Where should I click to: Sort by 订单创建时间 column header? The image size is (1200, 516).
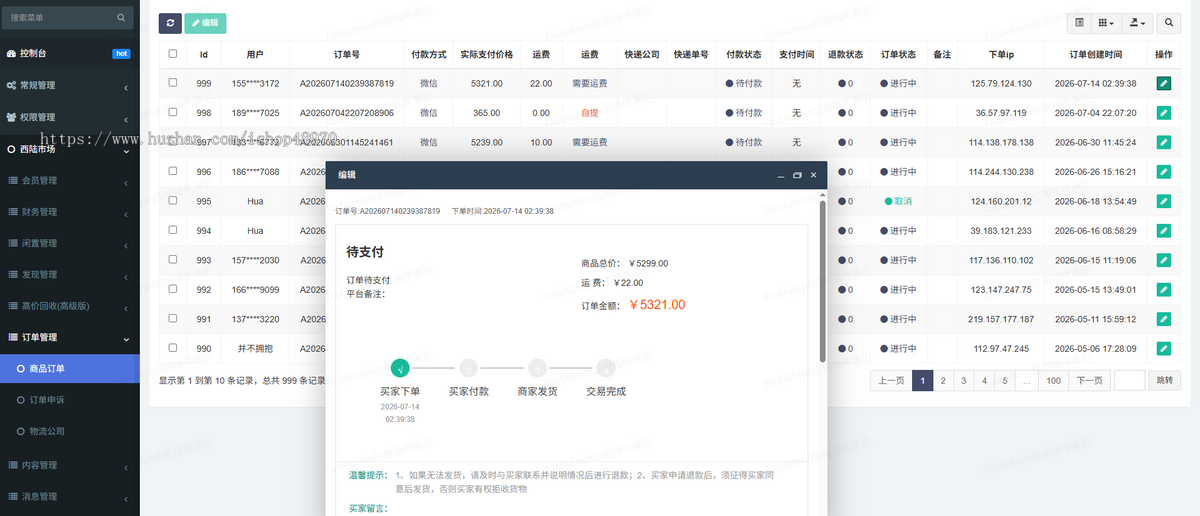click(x=1095, y=54)
